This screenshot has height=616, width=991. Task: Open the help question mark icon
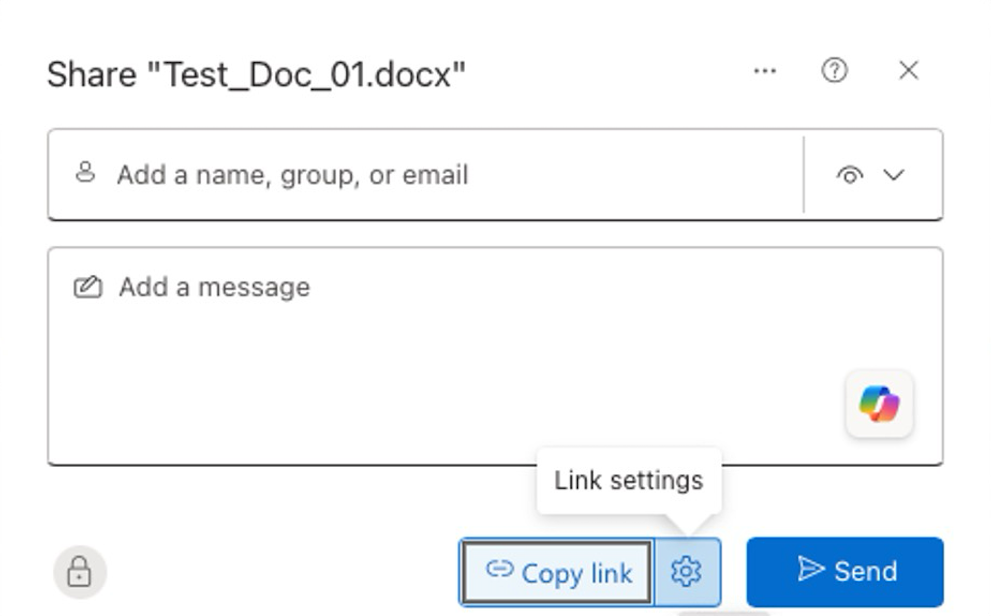coord(833,71)
